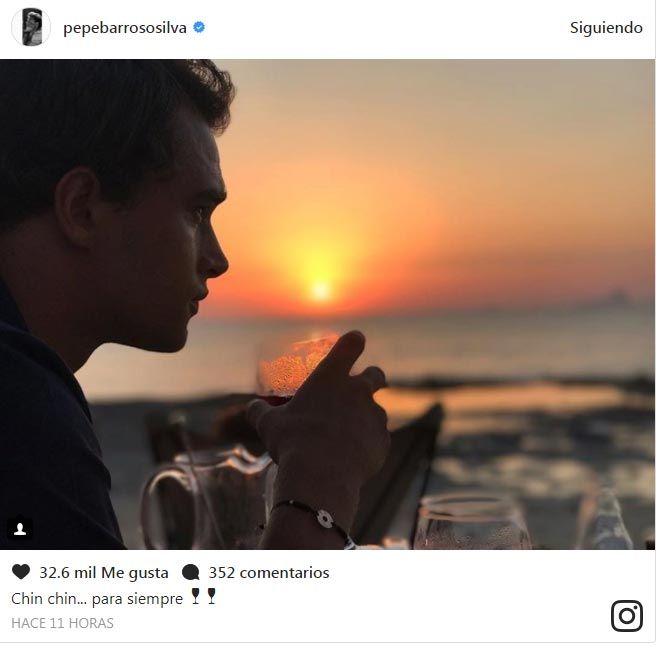Screen dimensions: 656x650
Task: Show tagged people icon on photo
Action: 20,530
